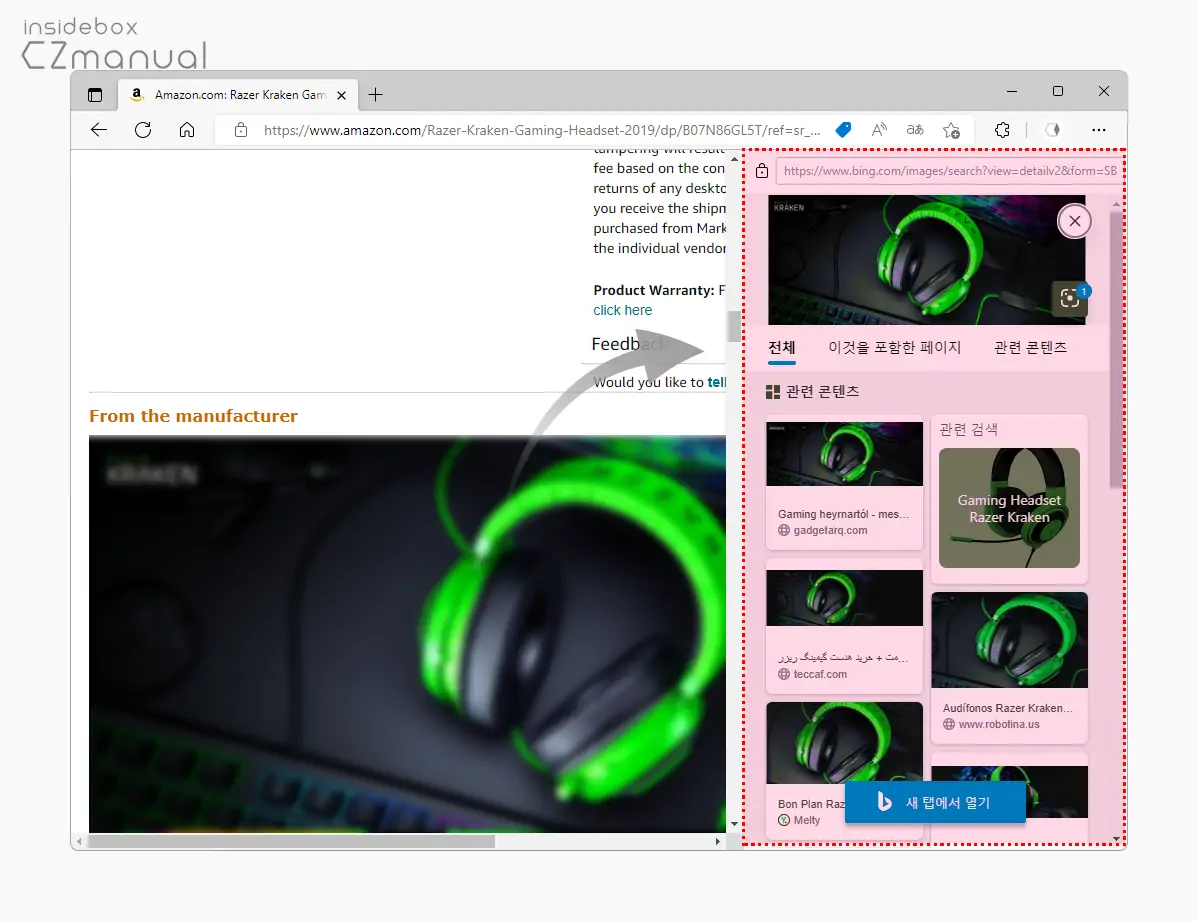Switch to 이것을 포함한 페이지 tab

895,348
